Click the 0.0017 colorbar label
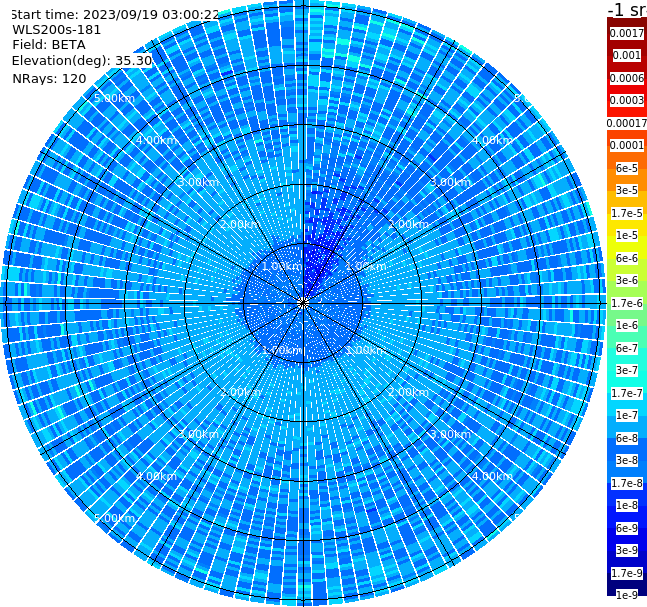The image size is (647, 607). (x=627, y=33)
